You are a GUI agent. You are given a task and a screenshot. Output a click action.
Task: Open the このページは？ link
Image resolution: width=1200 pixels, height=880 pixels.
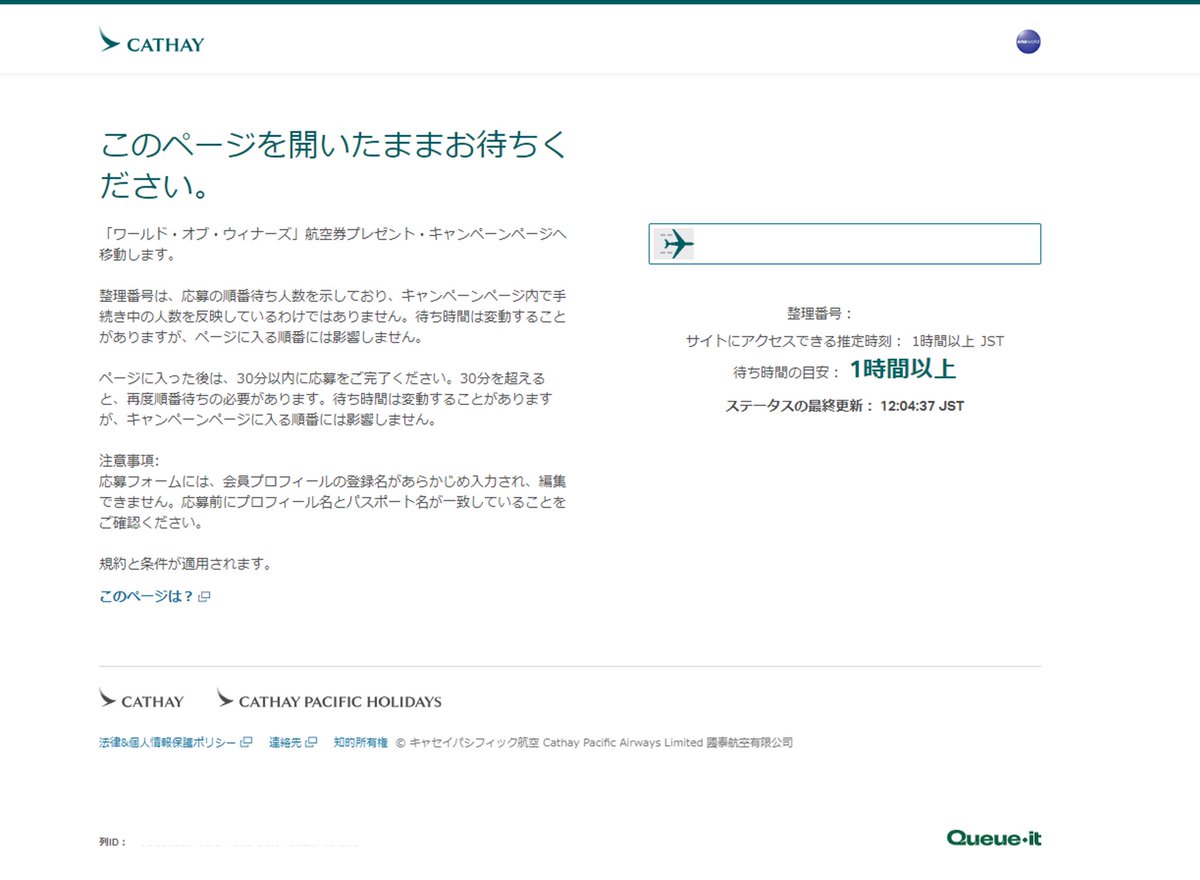click(146, 597)
